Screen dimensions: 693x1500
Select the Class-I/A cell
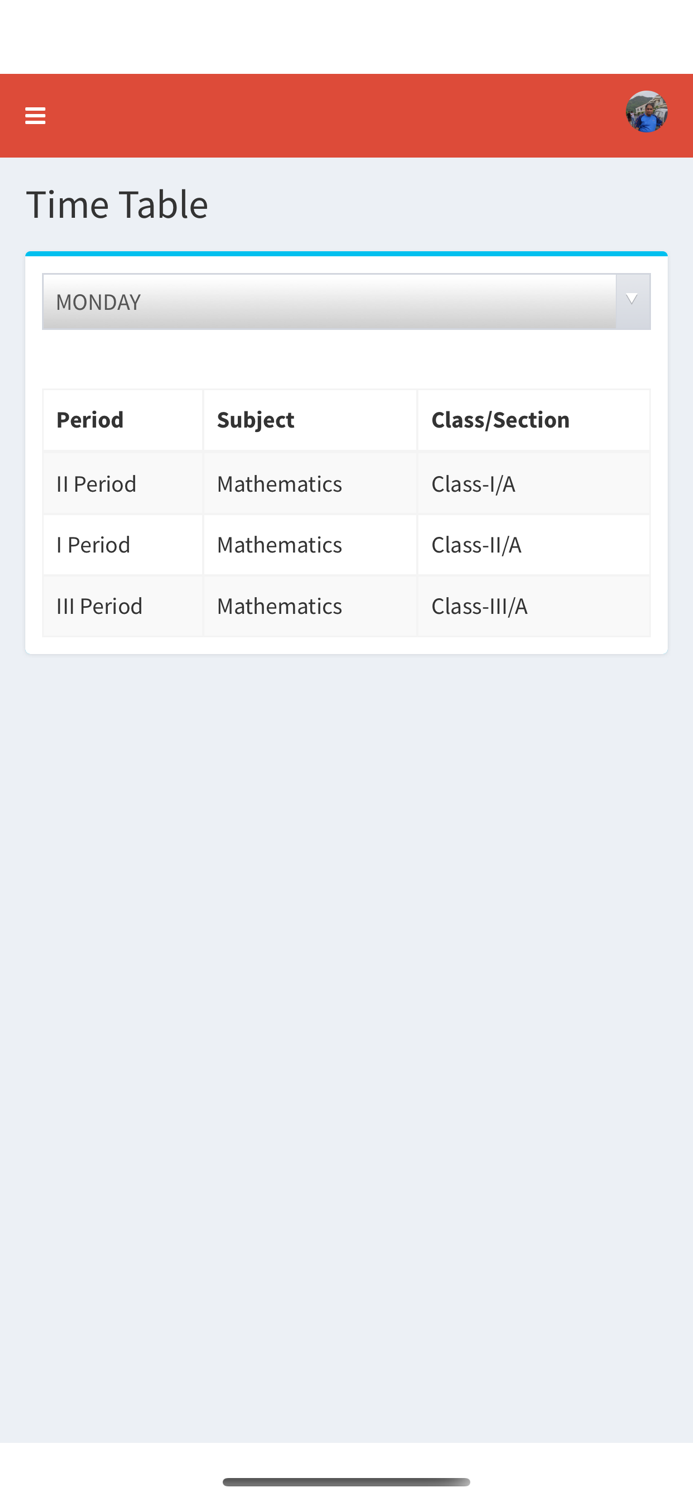point(473,484)
